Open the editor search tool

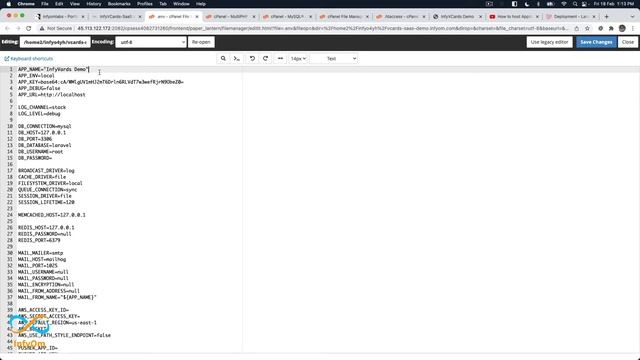(x=223, y=58)
